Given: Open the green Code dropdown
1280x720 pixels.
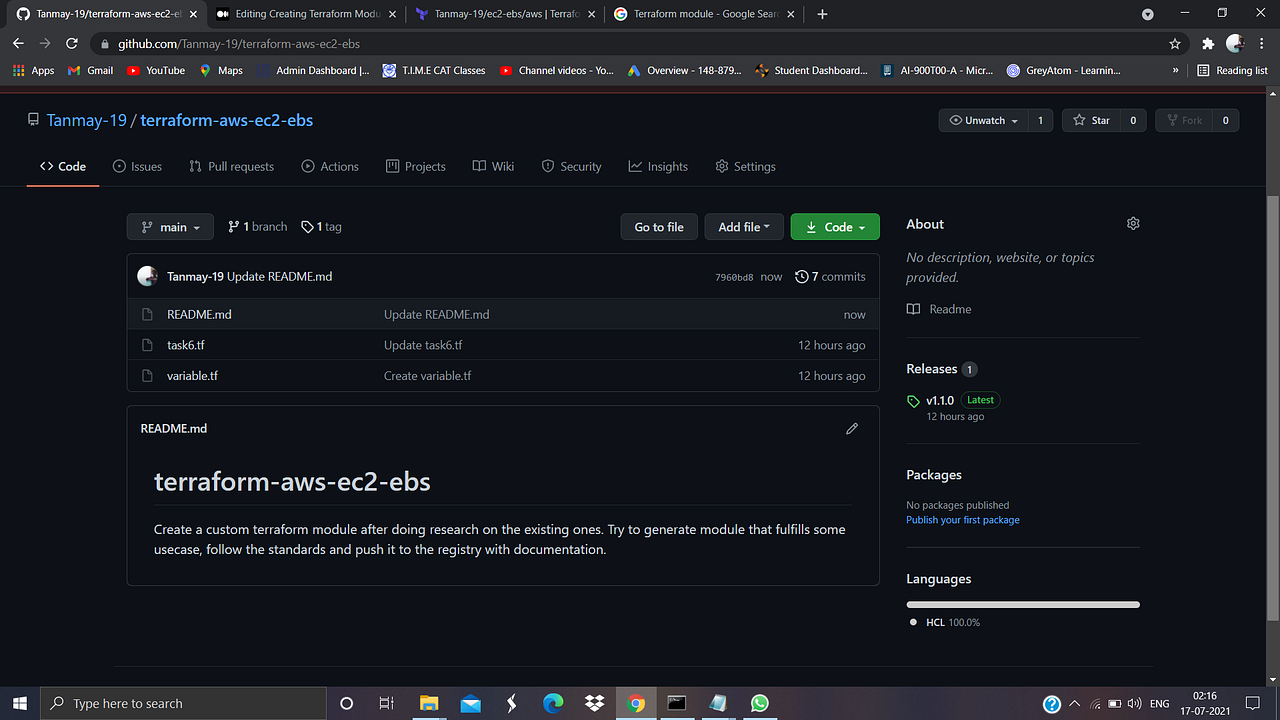Looking at the screenshot, I should point(835,227).
